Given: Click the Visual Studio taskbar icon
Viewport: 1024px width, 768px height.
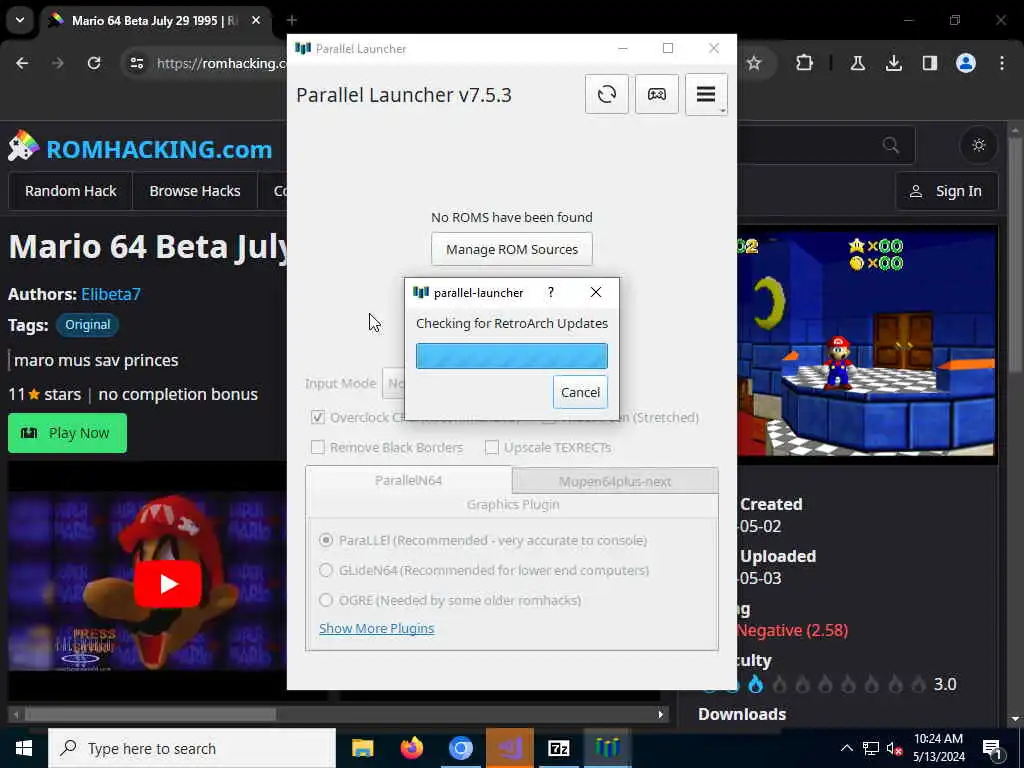Looking at the screenshot, I should point(509,748).
